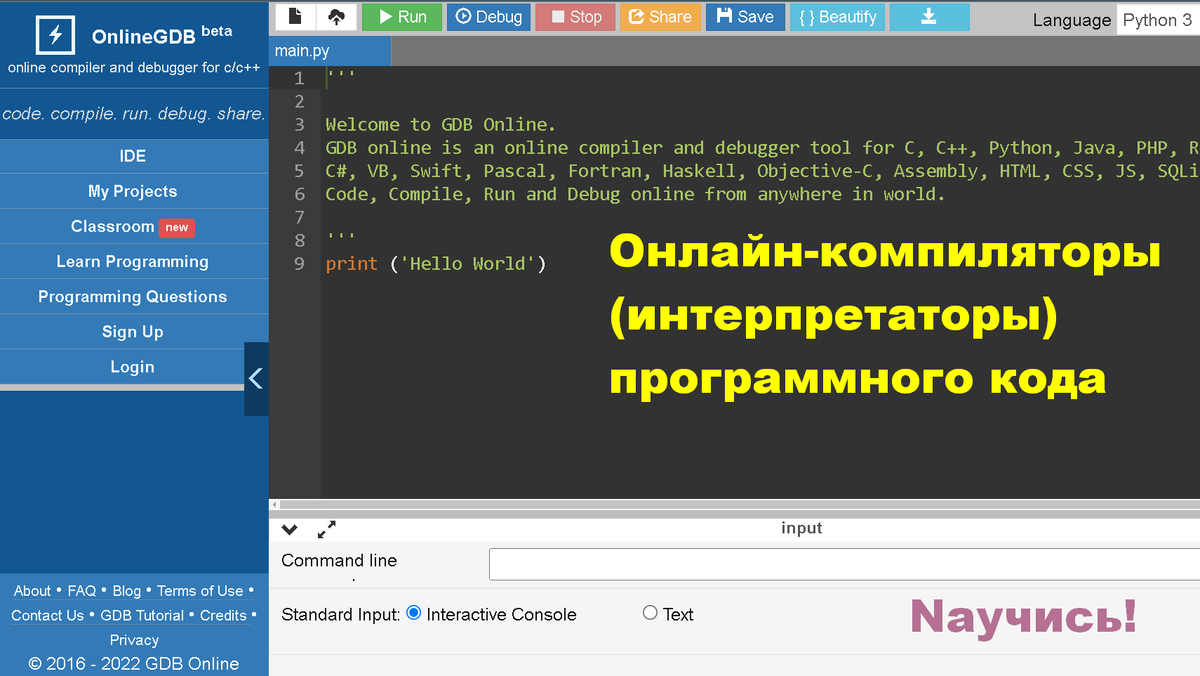This screenshot has width=1200, height=676.
Task: Click Sign Up in sidebar
Action: 133,331
